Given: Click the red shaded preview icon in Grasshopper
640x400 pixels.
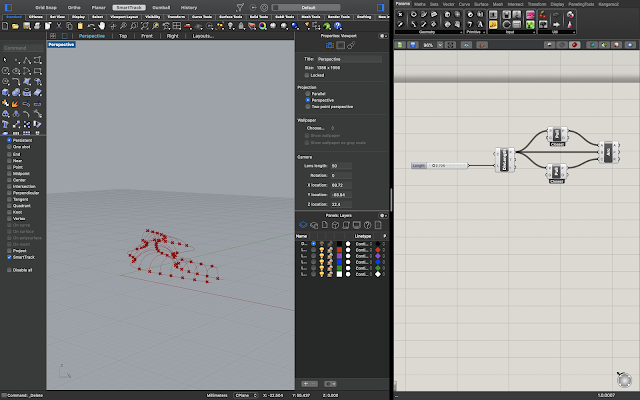Looking at the screenshot, I should point(574,45).
